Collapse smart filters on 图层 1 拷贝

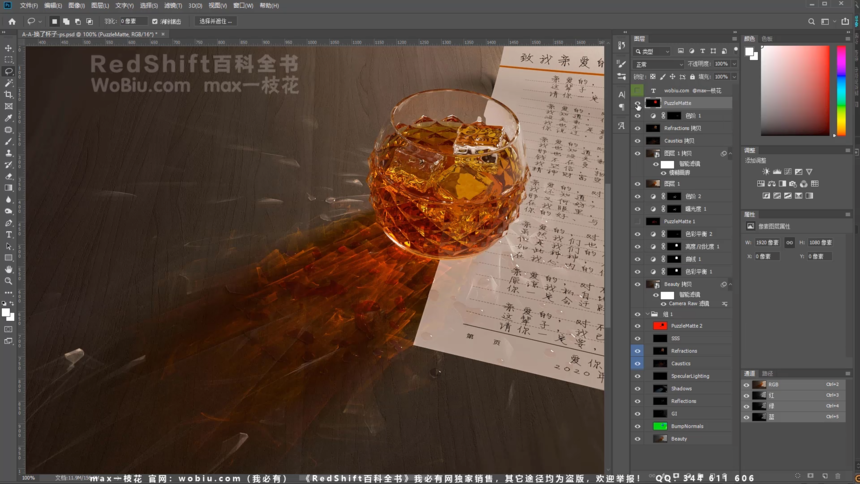coord(730,154)
